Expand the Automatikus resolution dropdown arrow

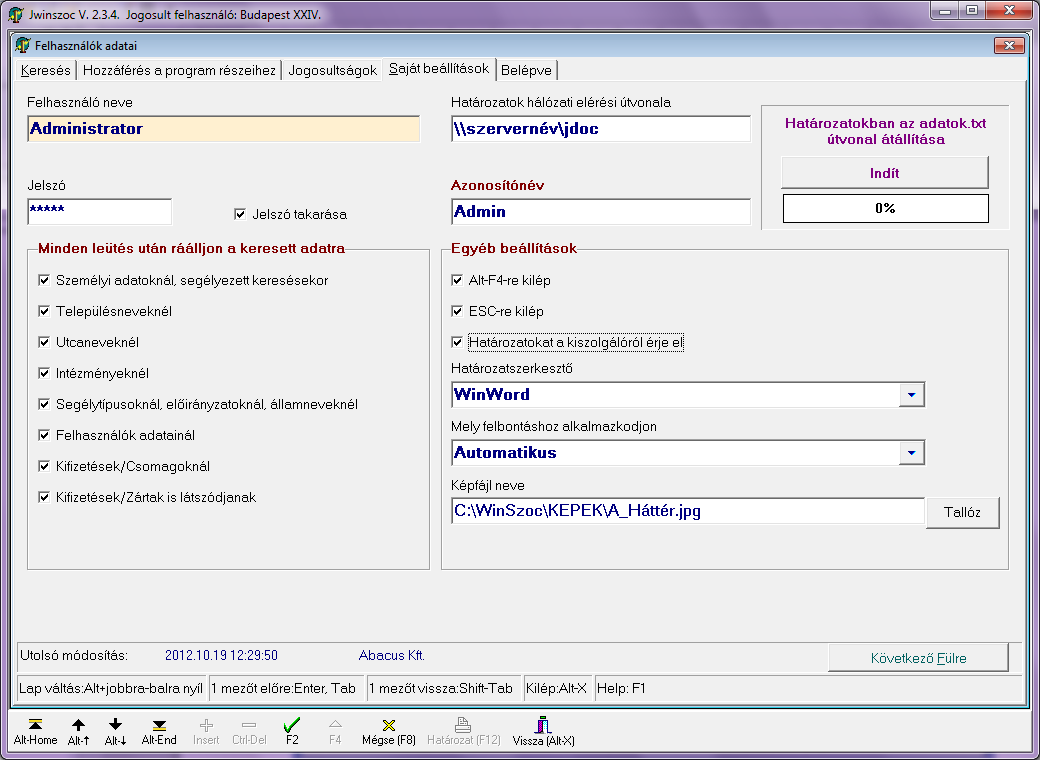pos(911,452)
